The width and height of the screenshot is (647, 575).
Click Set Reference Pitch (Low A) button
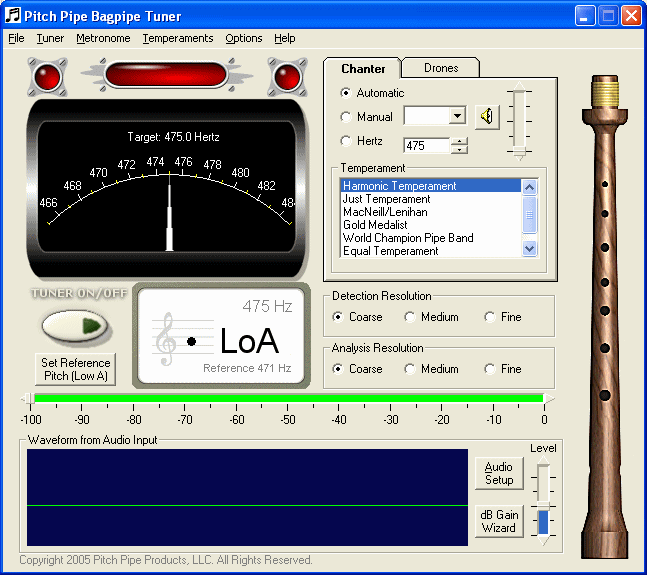74,369
